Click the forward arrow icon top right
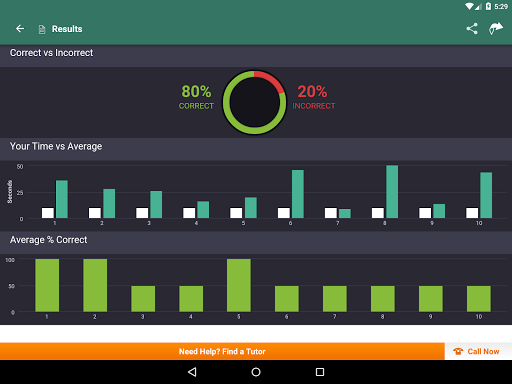 point(496,29)
